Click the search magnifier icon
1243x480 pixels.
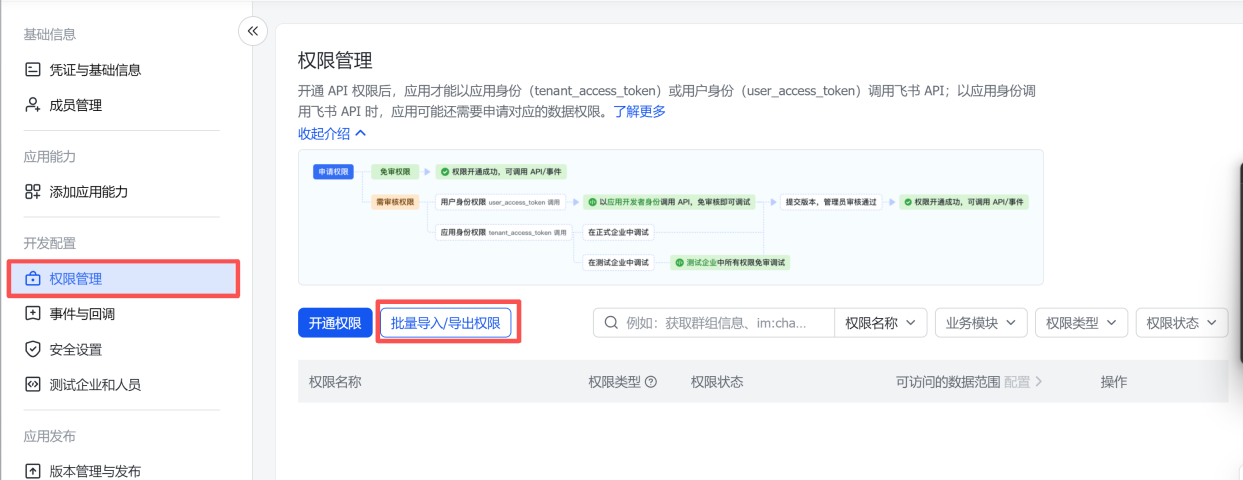coord(611,323)
